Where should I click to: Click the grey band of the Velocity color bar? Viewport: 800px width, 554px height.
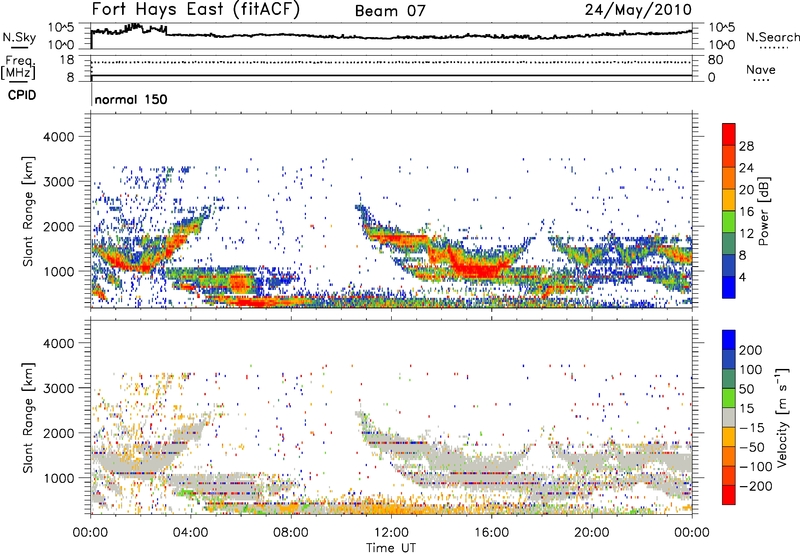tap(729, 417)
